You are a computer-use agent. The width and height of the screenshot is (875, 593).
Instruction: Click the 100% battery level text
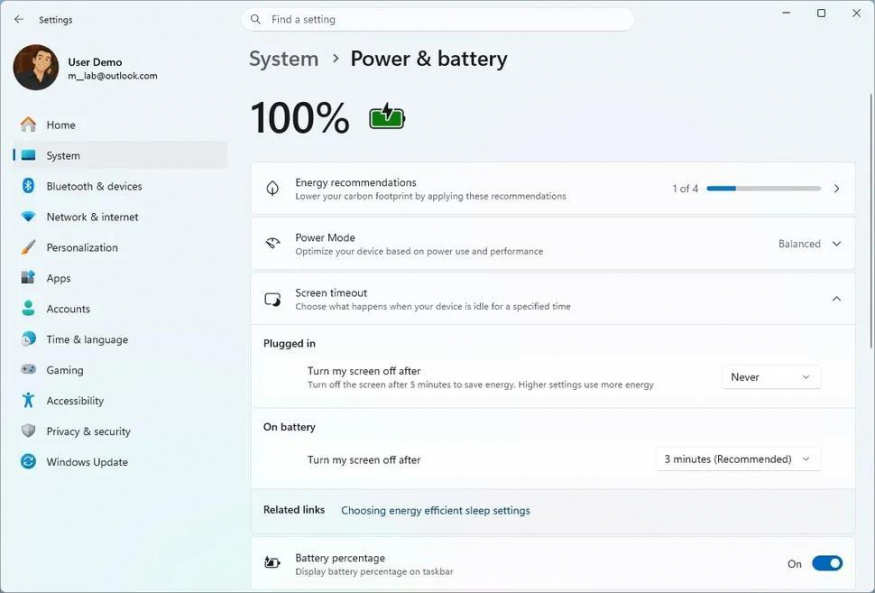pyautogui.click(x=300, y=118)
